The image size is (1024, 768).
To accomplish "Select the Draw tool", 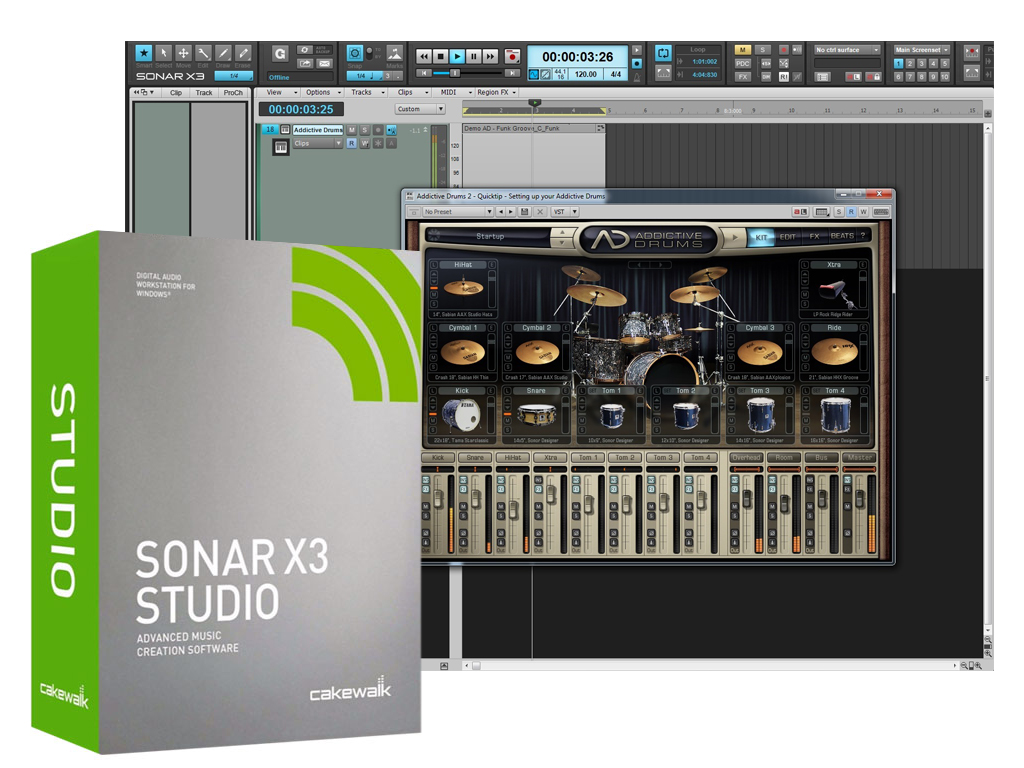I will [223, 53].
